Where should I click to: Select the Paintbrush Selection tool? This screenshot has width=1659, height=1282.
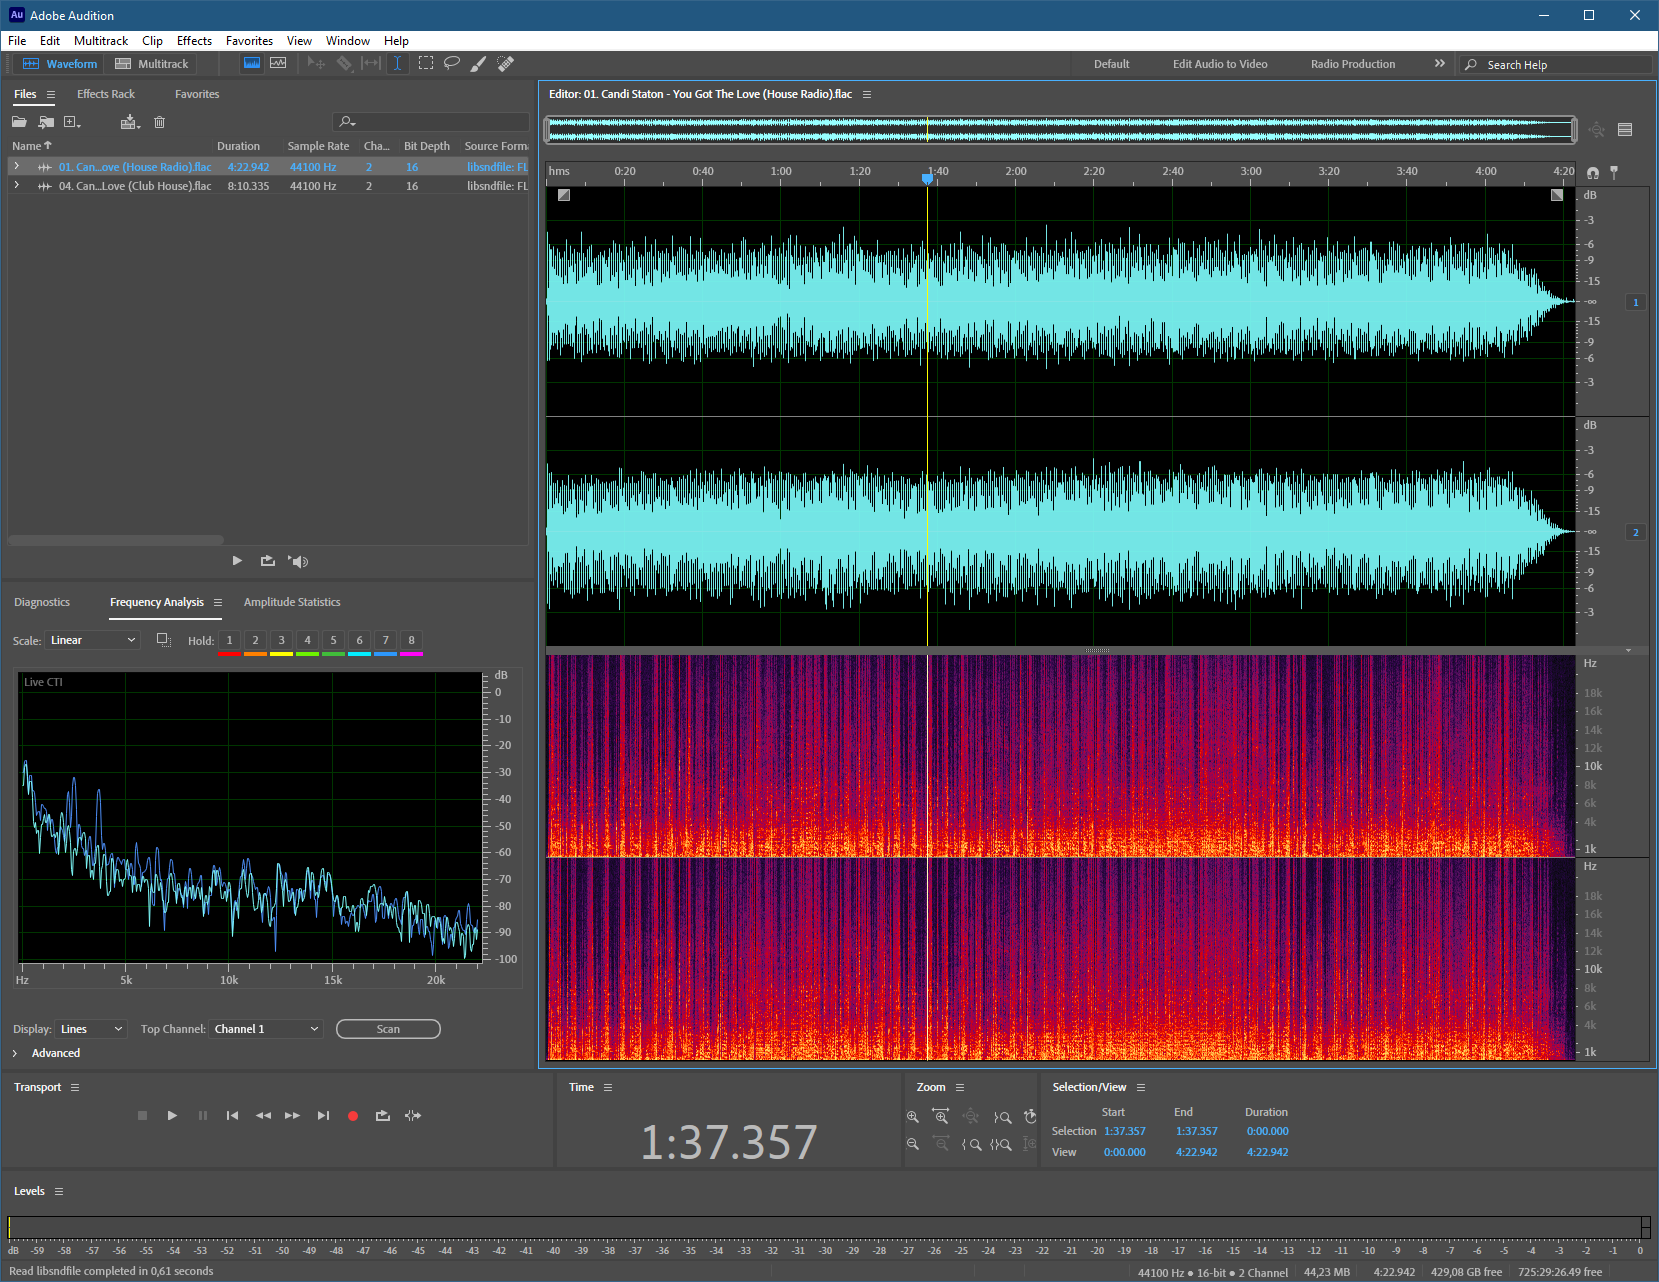point(479,63)
